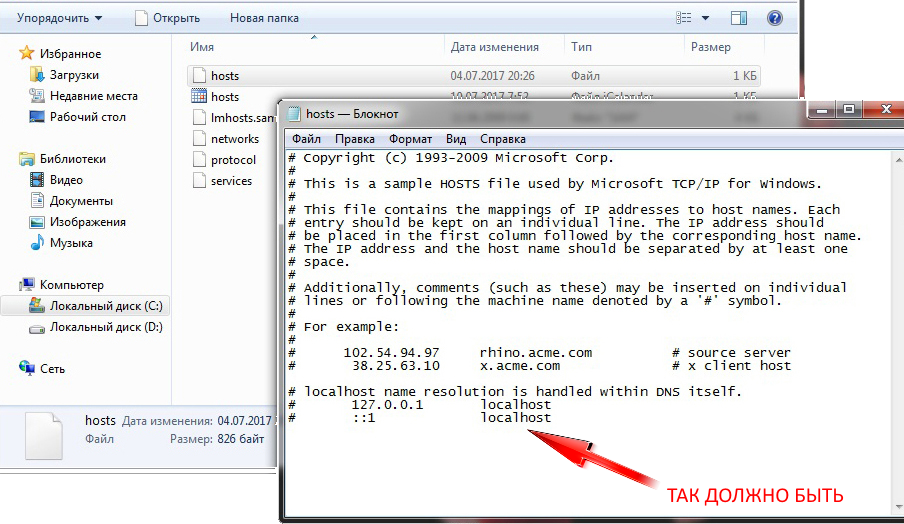Click the Открыть toolbar button
This screenshot has height=524, width=904.
coord(167,18)
